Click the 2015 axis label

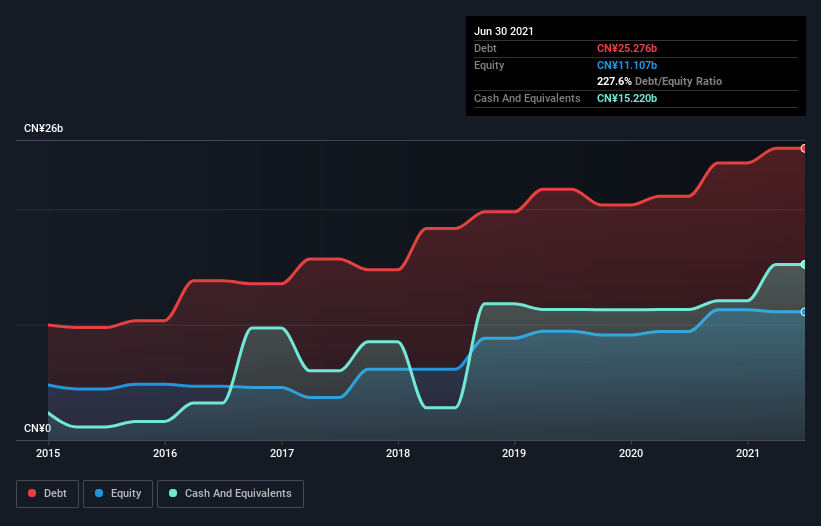tap(48, 453)
